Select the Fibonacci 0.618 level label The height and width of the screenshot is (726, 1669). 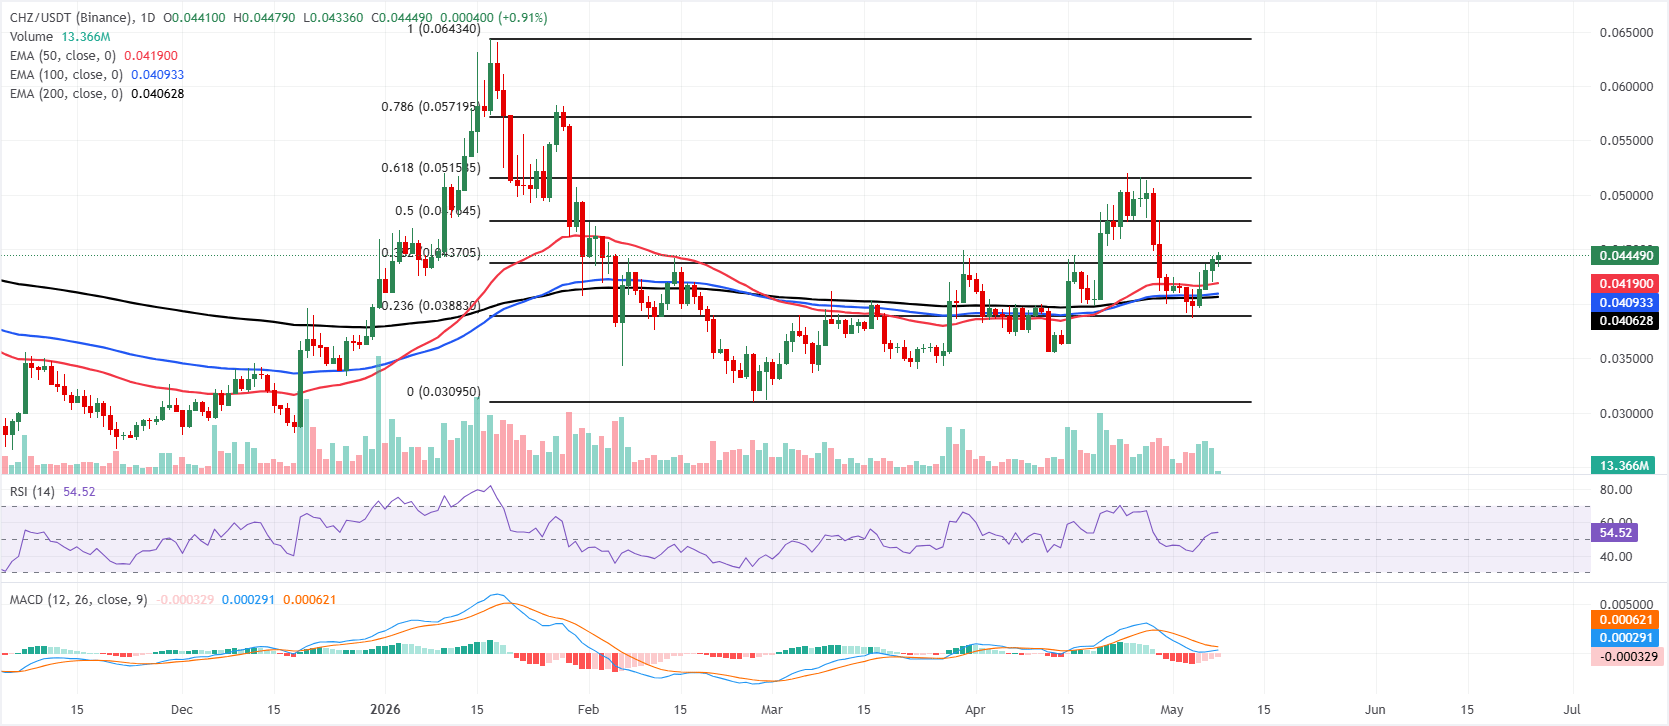pyautogui.click(x=431, y=168)
